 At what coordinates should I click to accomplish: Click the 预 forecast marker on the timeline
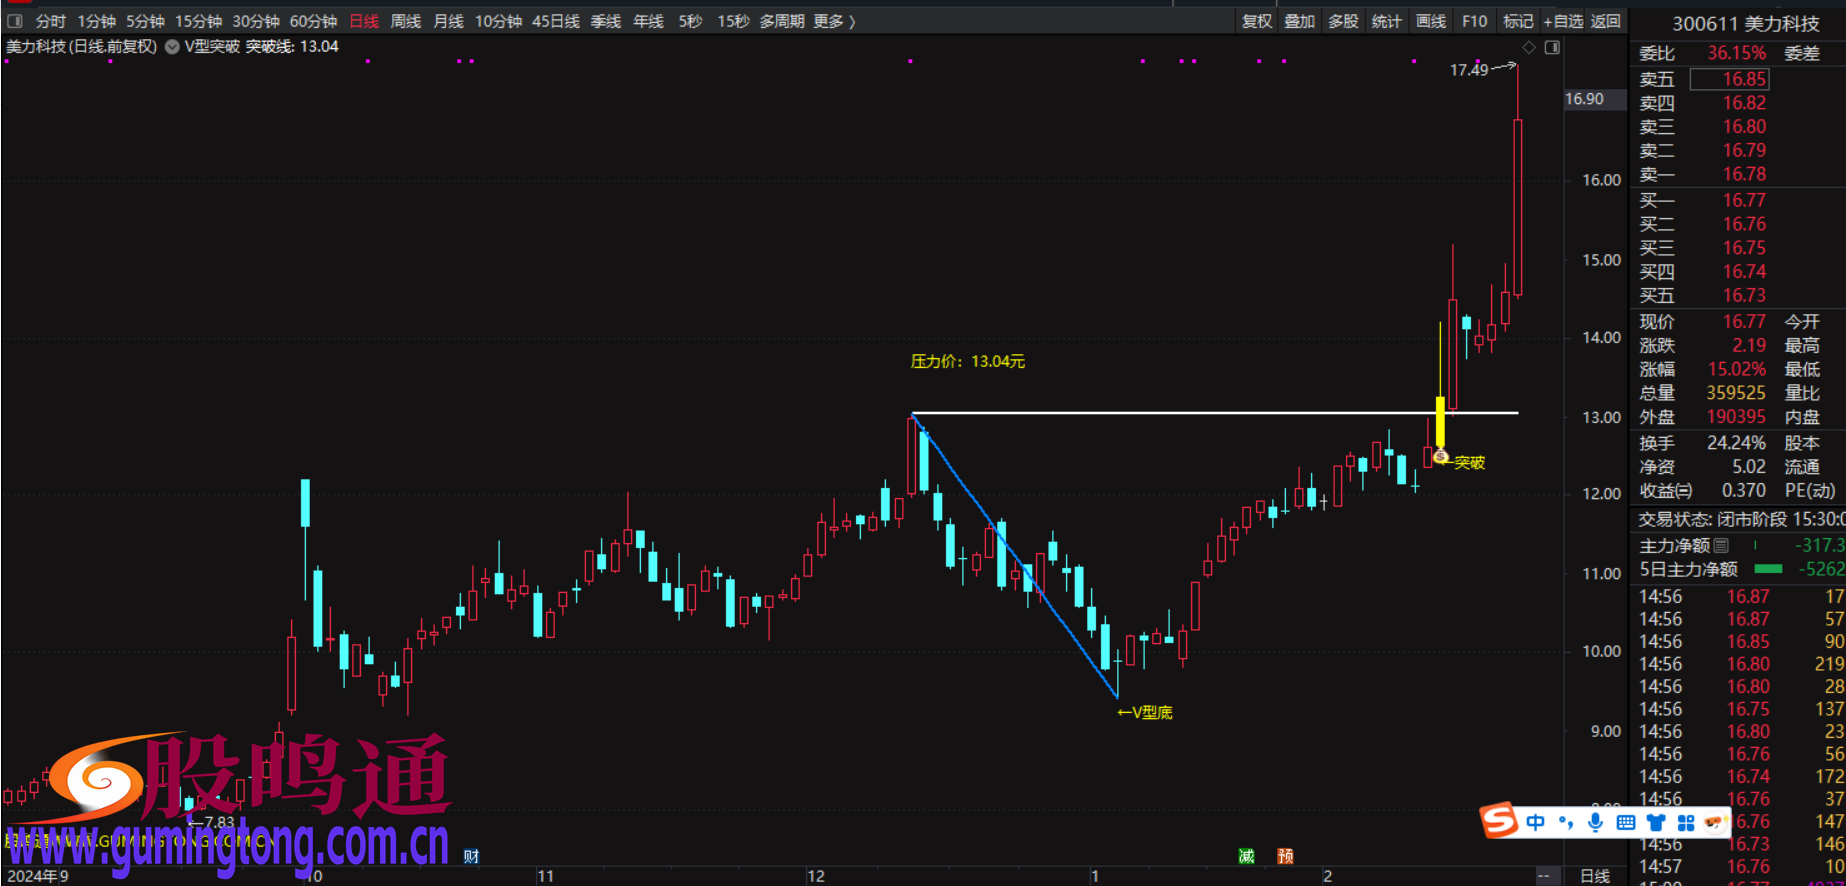(x=1285, y=856)
